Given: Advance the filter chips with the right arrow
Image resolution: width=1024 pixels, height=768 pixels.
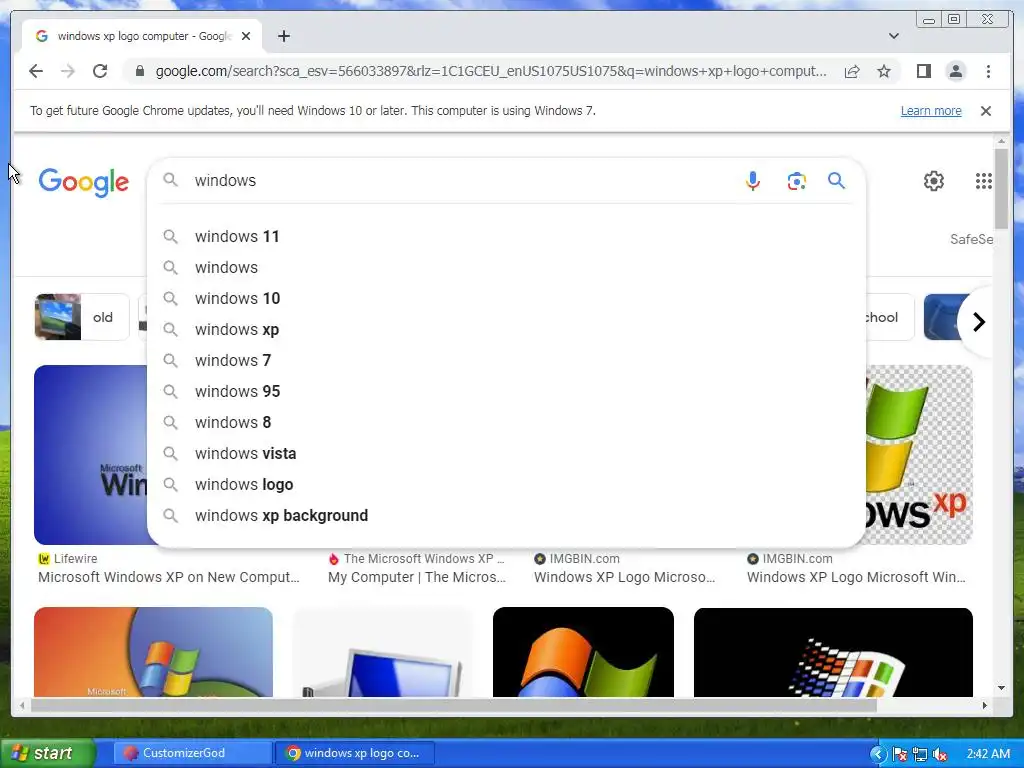Looking at the screenshot, I should [978, 321].
